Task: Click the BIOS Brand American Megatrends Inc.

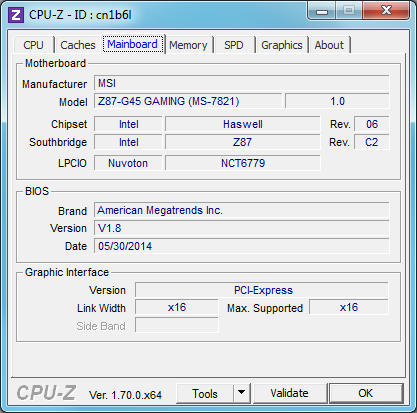Action: pyautogui.click(x=241, y=210)
